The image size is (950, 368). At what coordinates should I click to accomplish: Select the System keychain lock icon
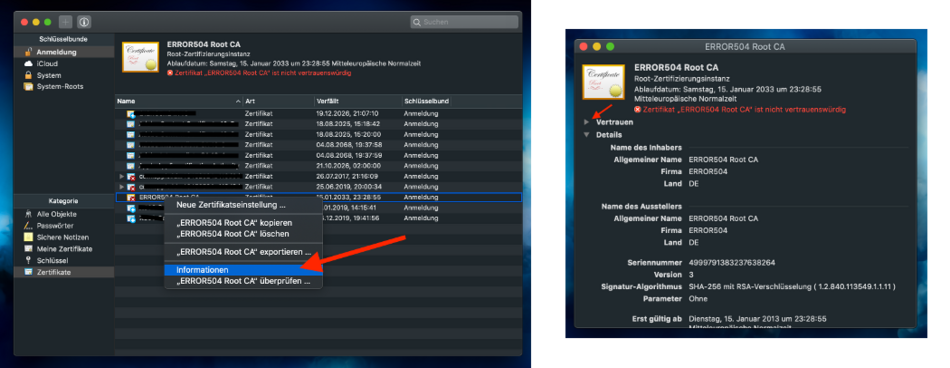coord(28,75)
